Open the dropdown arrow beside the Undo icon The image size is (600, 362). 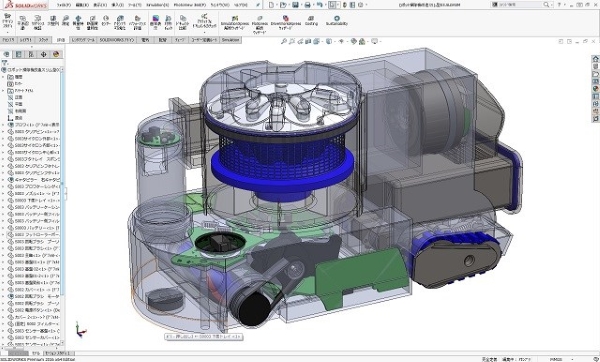(326, 5)
